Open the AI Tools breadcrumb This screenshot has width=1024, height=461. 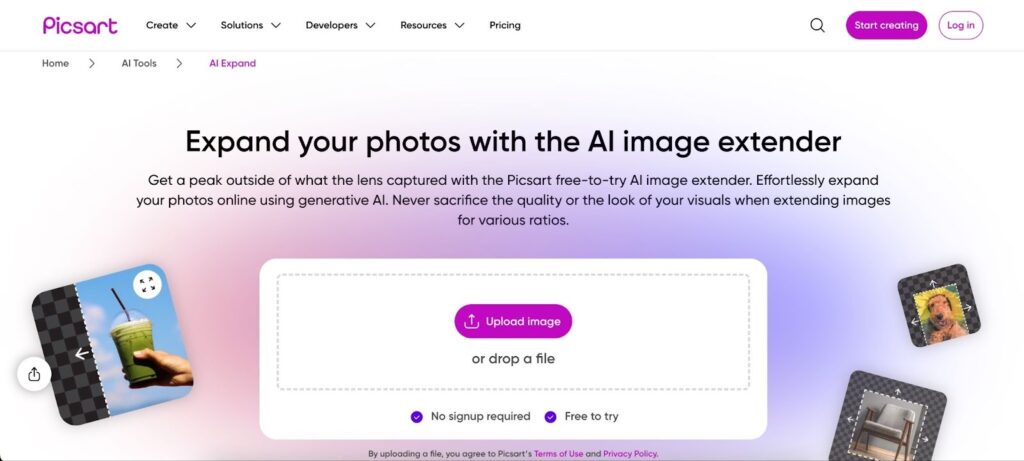pyautogui.click(x=139, y=63)
